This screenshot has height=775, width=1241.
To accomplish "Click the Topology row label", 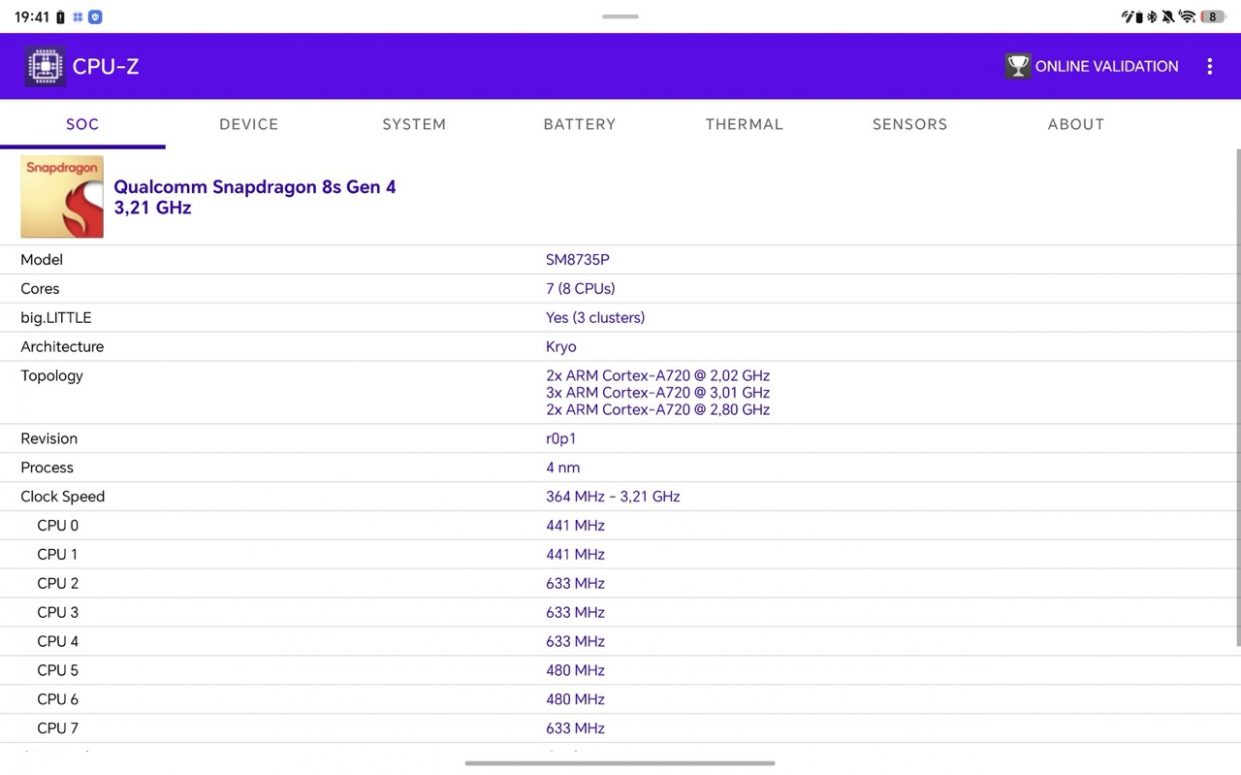I will click(52, 376).
